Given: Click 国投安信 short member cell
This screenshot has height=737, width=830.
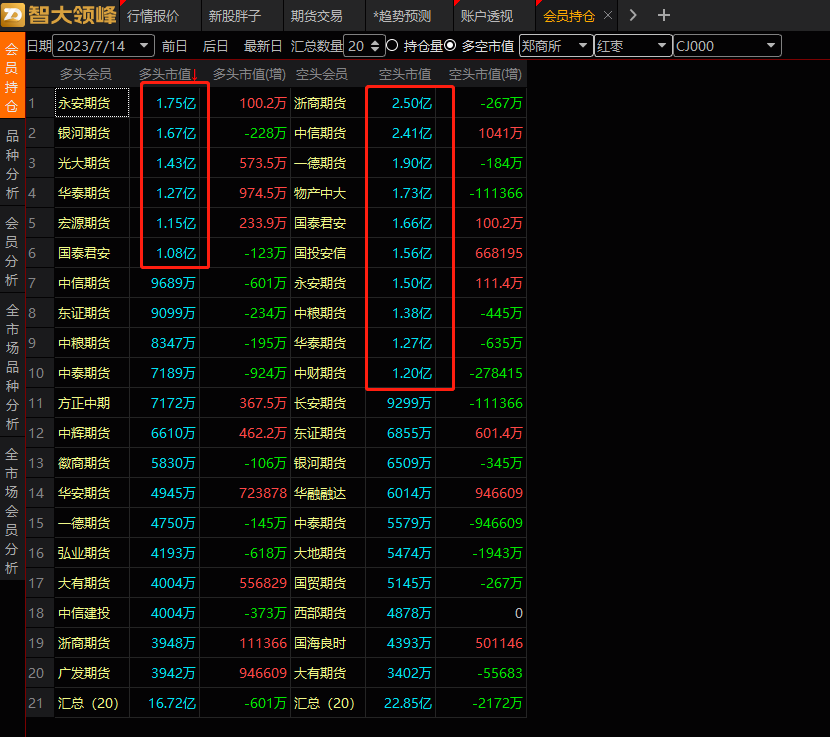Looking at the screenshot, I should [328, 253].
